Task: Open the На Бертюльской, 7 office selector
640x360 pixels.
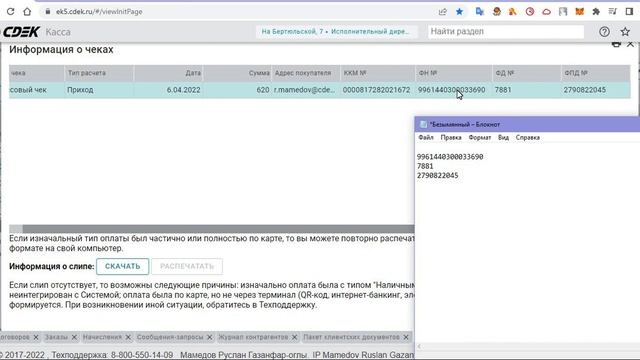Action: (336, 31)
